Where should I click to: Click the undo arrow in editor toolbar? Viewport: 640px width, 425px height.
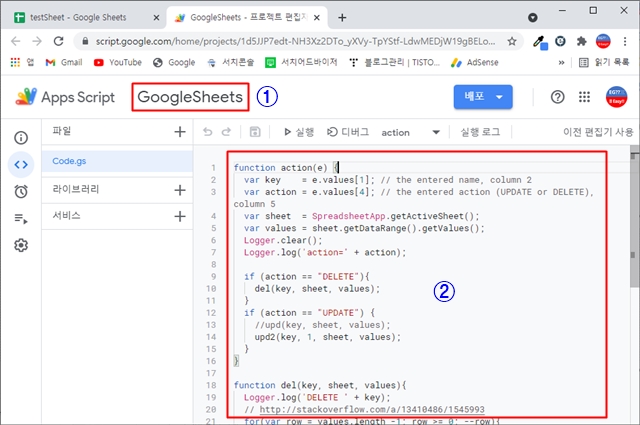pos(208,131)
